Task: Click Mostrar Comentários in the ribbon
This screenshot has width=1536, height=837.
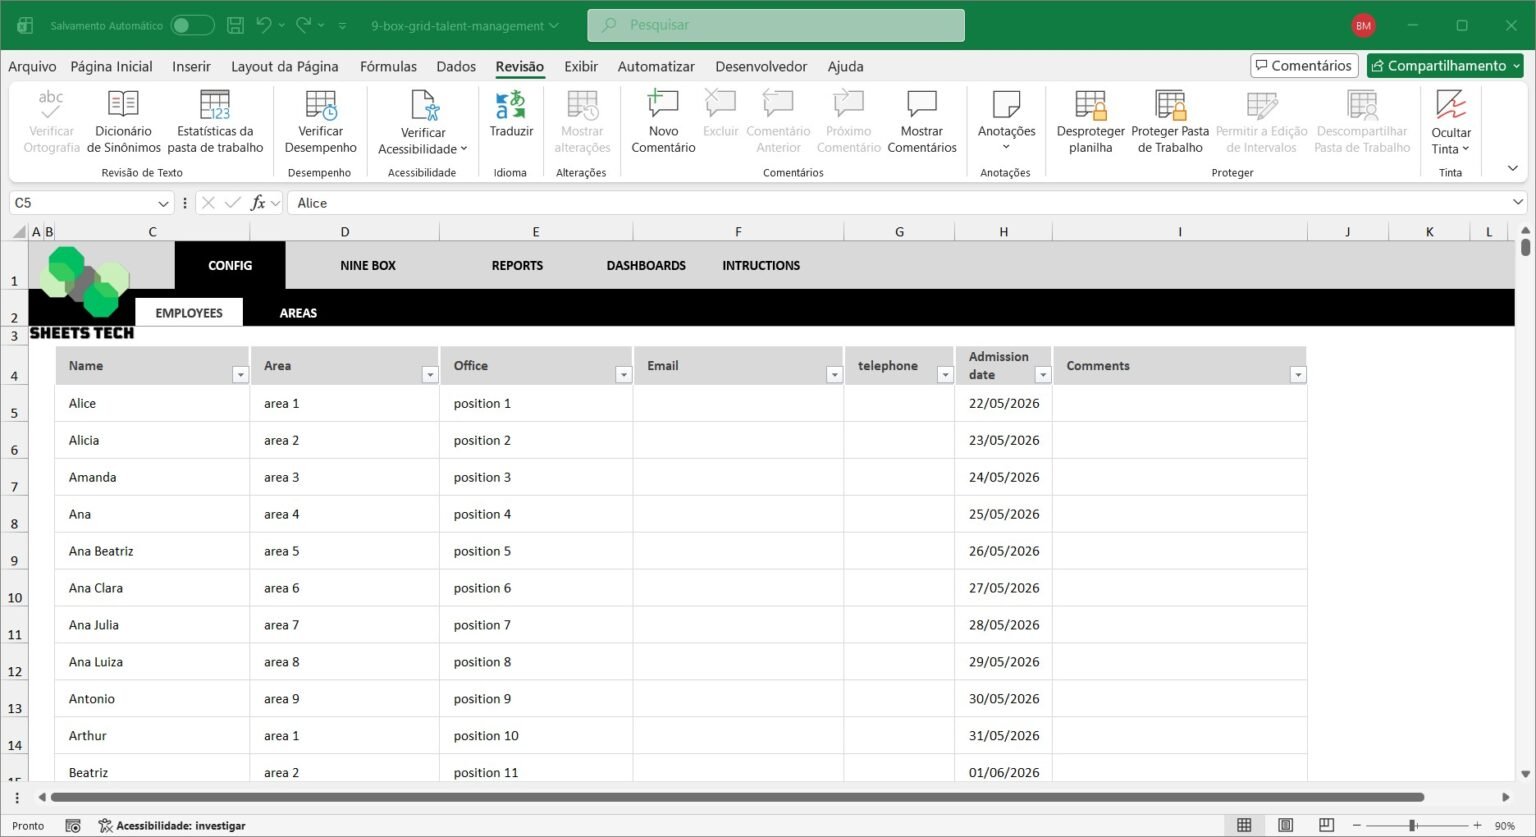Action: click(921, 121)
